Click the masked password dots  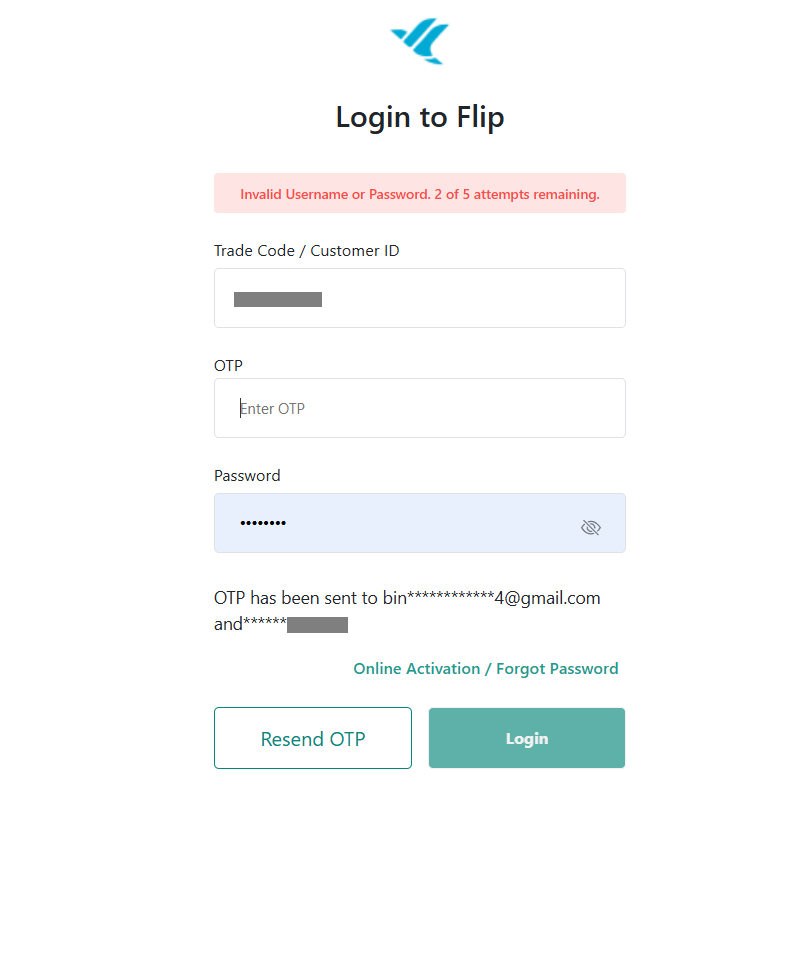(x=262, y=523)
